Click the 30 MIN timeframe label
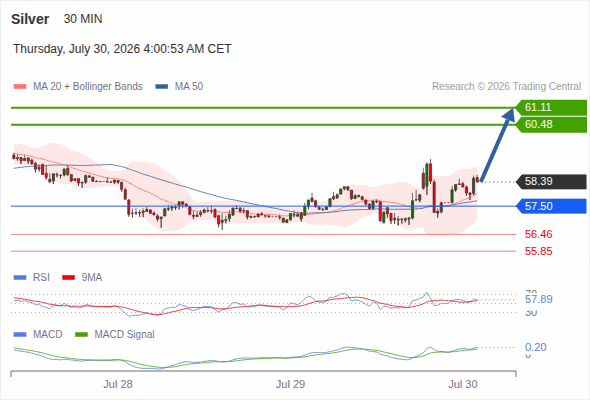590x400 pixels. click(x=83, y=19)
